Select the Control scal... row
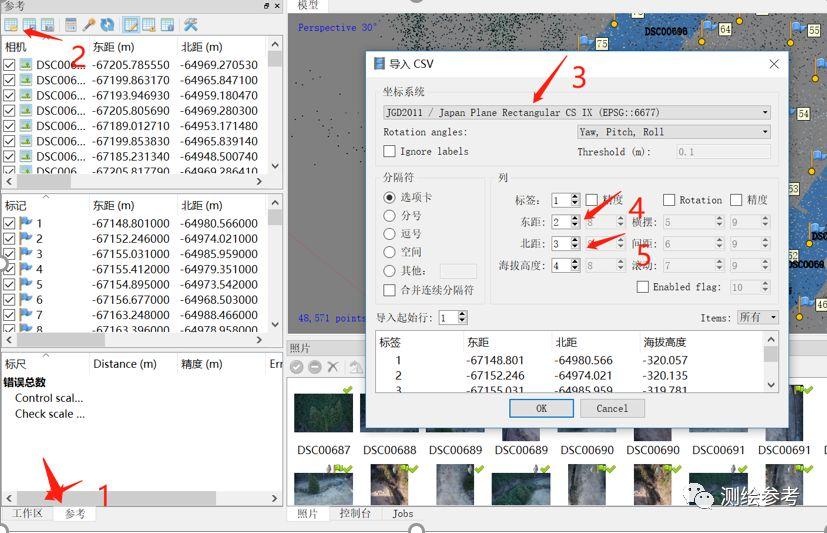827x533 pixels. tap(49, 398)
